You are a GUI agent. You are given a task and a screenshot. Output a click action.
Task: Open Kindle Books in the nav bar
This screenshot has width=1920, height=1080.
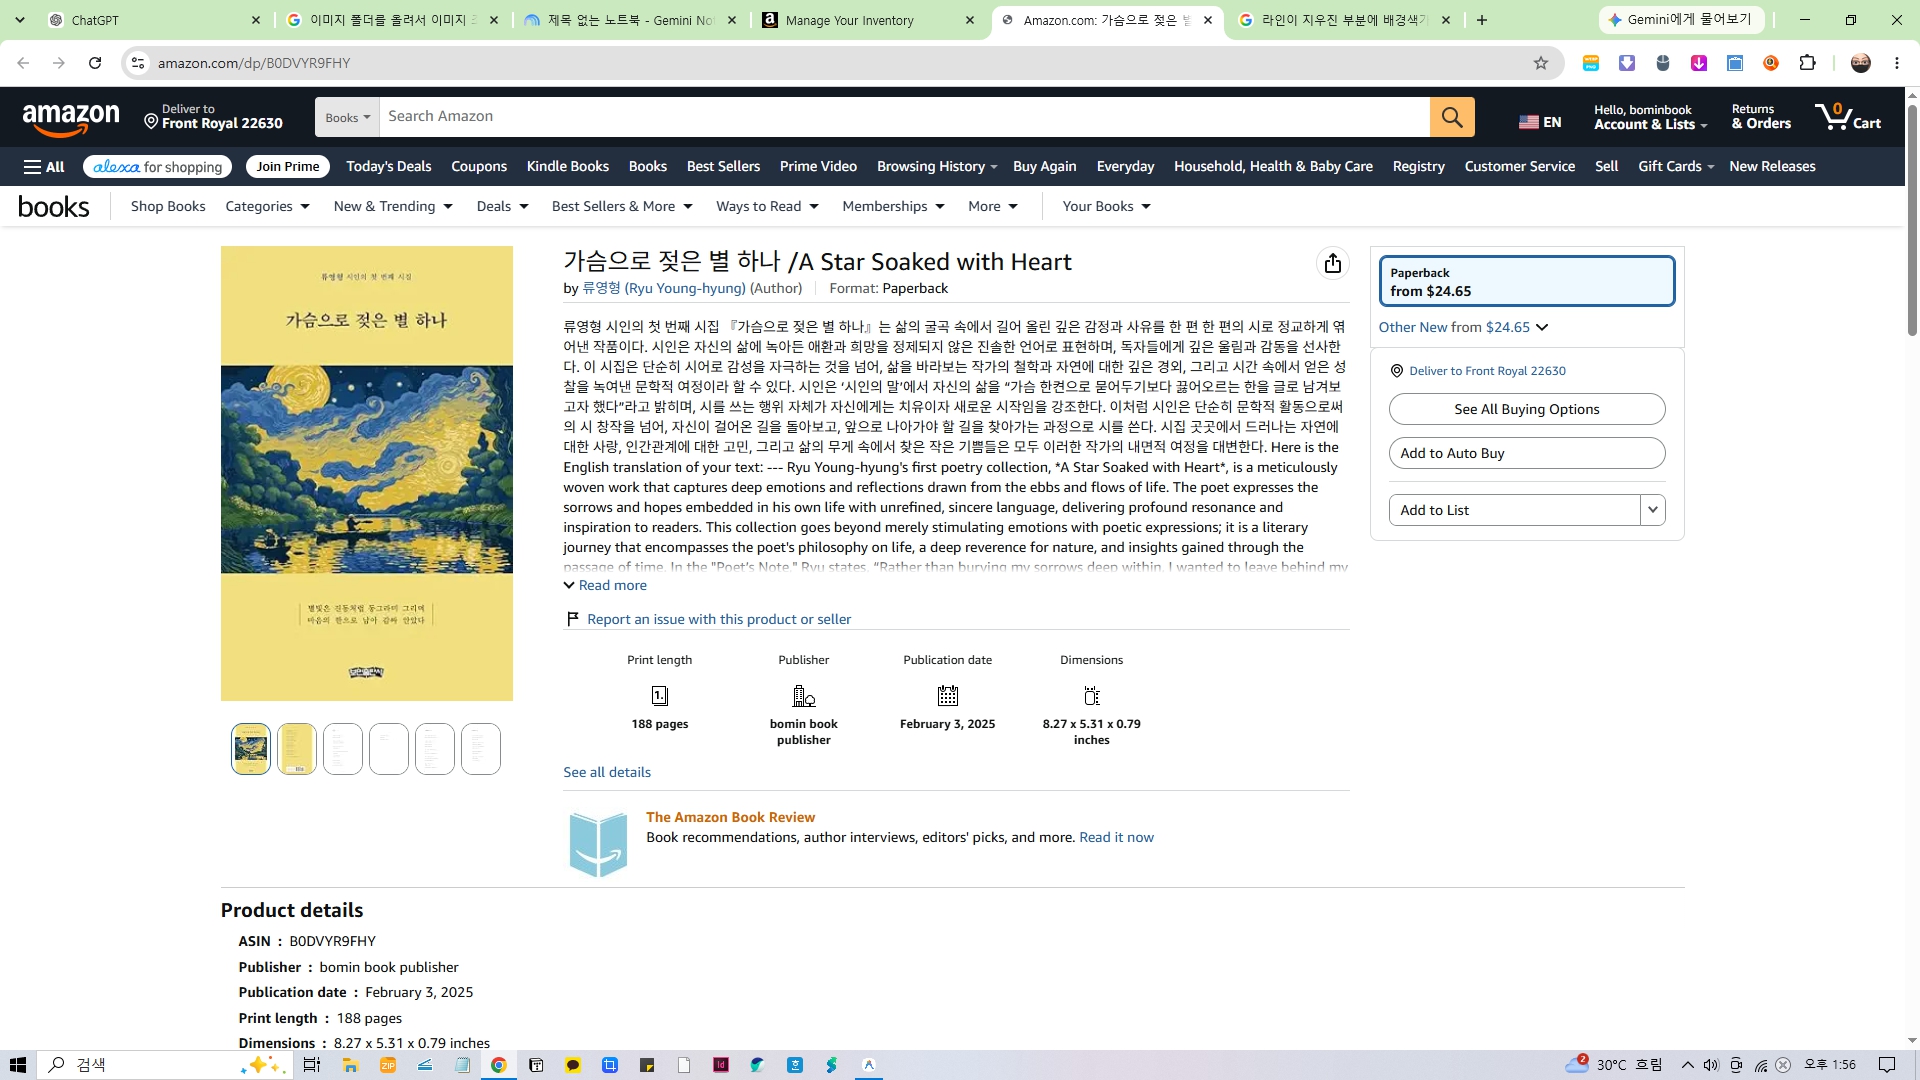coord(568,167)
